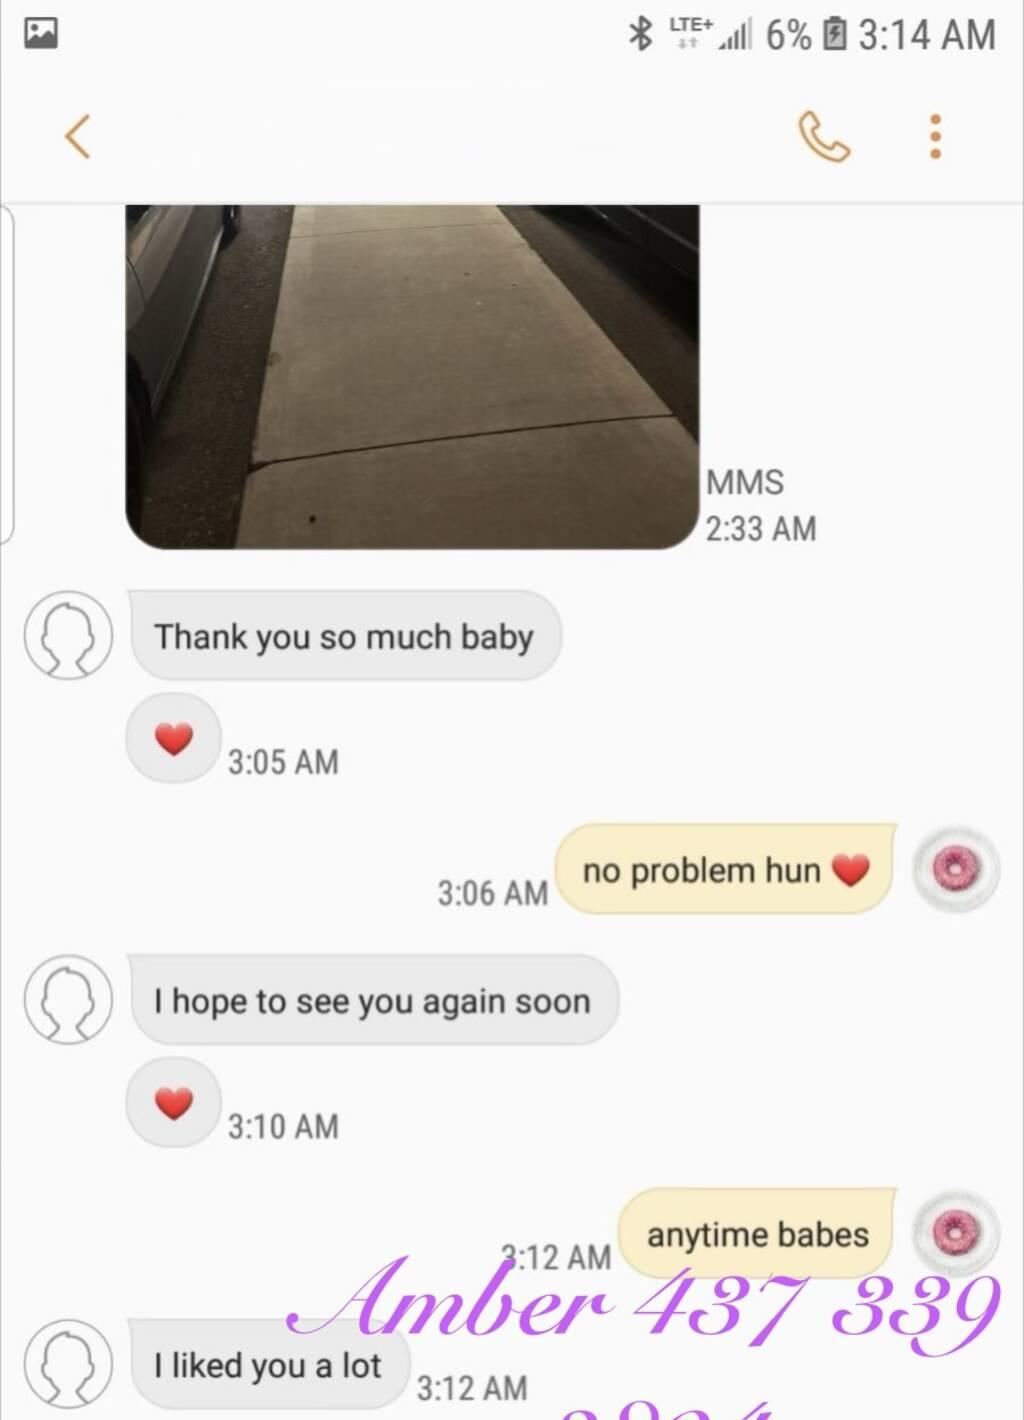
Task: Open the three-dot overflow menu
Action: point(935,136)
